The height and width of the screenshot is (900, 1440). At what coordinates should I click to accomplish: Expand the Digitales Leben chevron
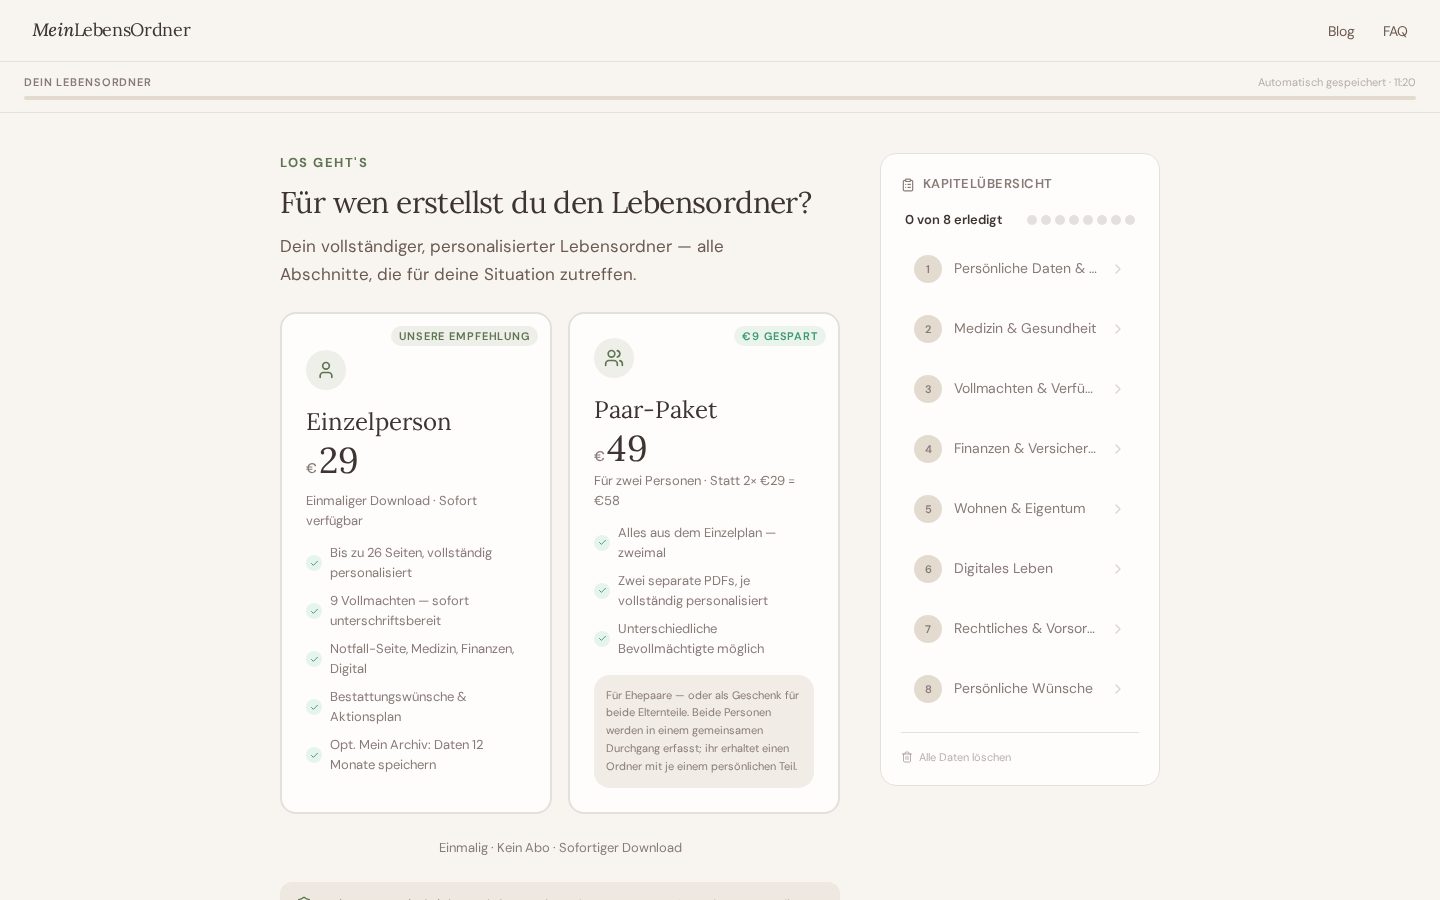[1118, 569]
